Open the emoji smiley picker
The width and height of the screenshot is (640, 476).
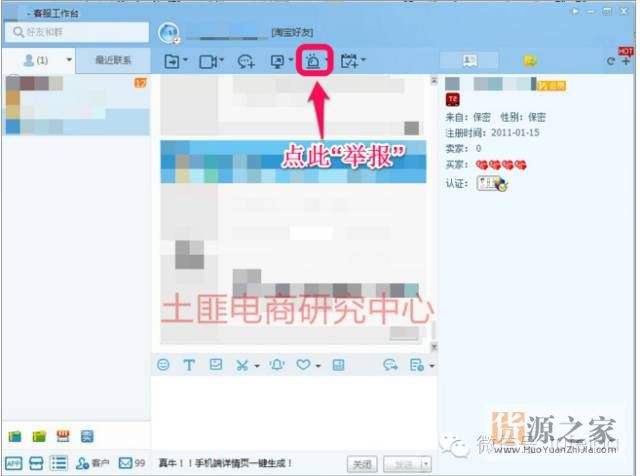(163, 364)
